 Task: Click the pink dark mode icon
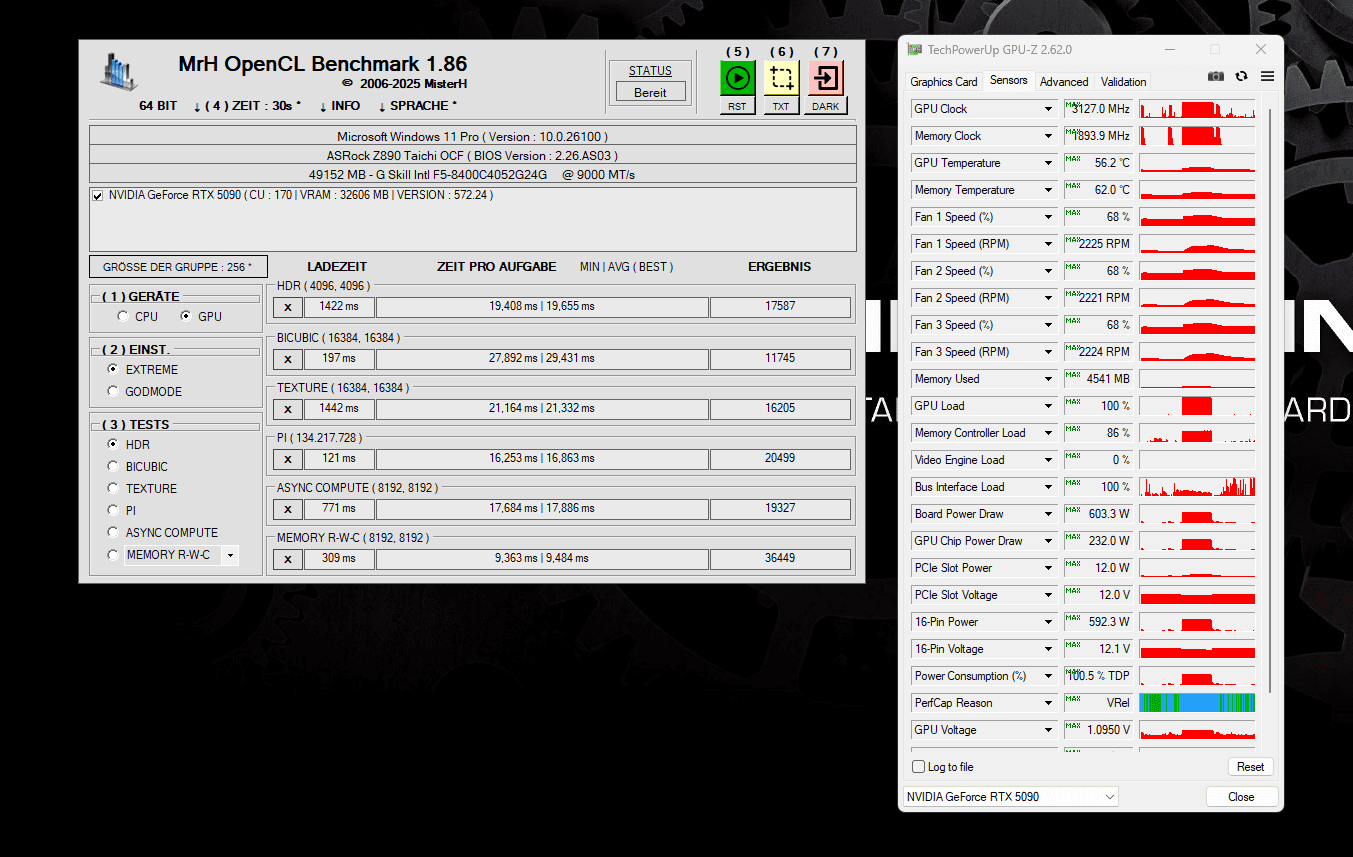[826, 78]
